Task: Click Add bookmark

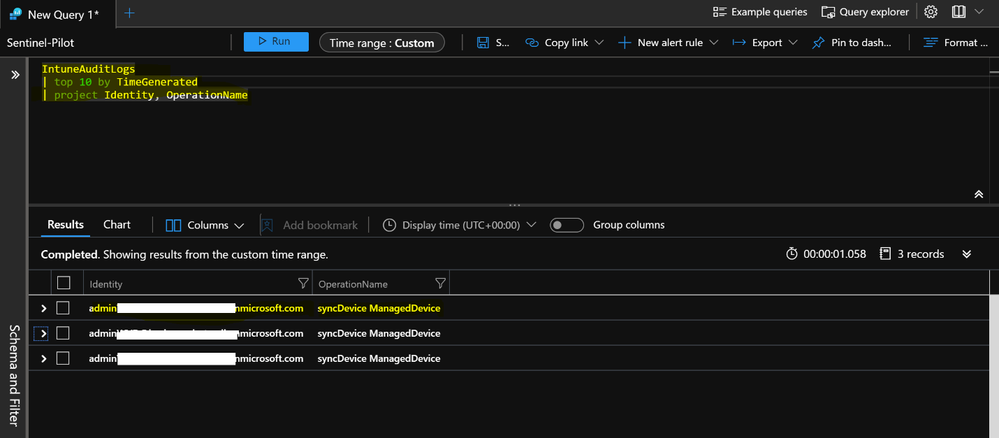Action: (x=309, y=225)
